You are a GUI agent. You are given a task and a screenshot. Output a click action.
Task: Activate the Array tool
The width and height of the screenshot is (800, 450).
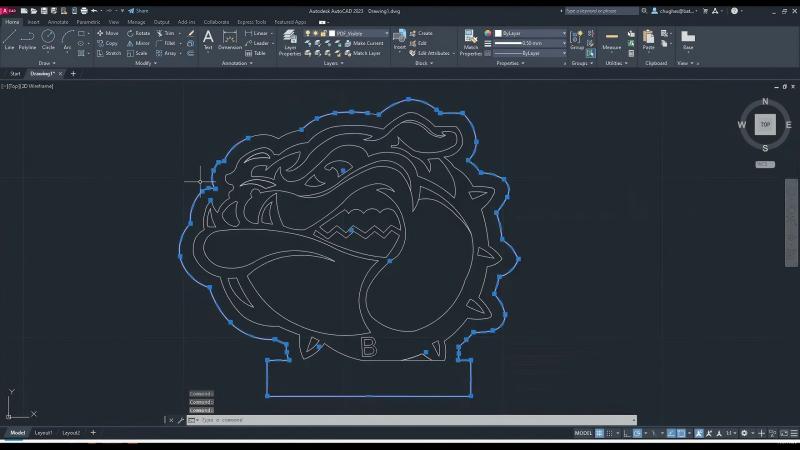(166, 53)
